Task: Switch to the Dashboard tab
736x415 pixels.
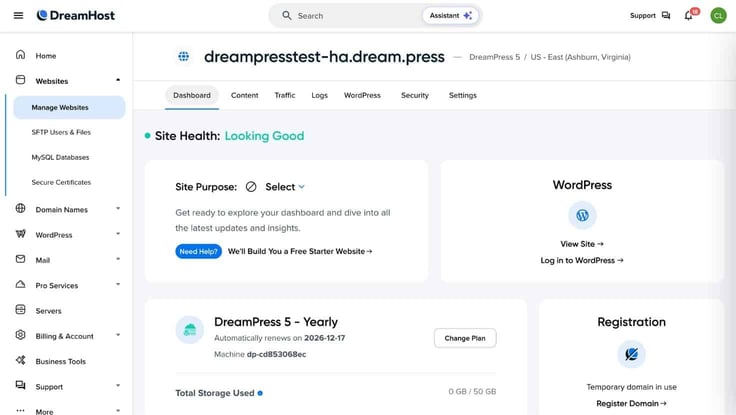Action: [x=192, y=95]
